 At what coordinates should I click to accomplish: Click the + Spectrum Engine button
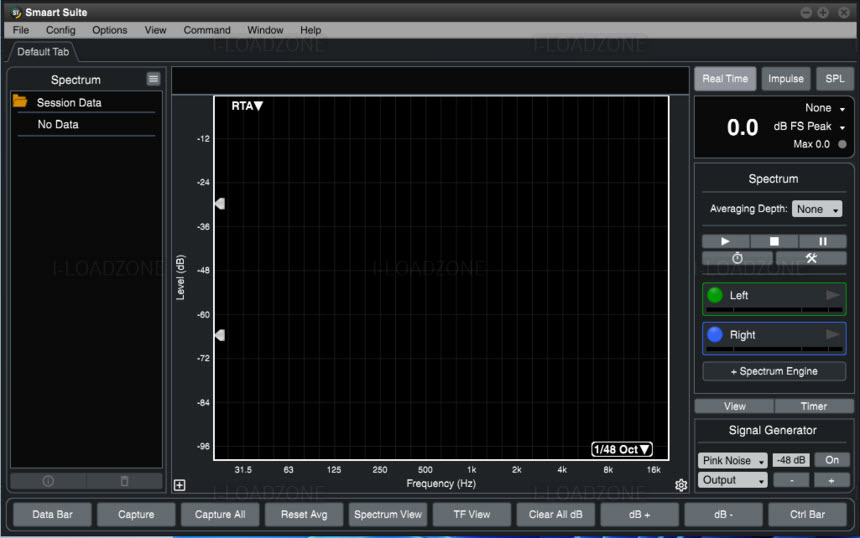(x=774, y=371)
